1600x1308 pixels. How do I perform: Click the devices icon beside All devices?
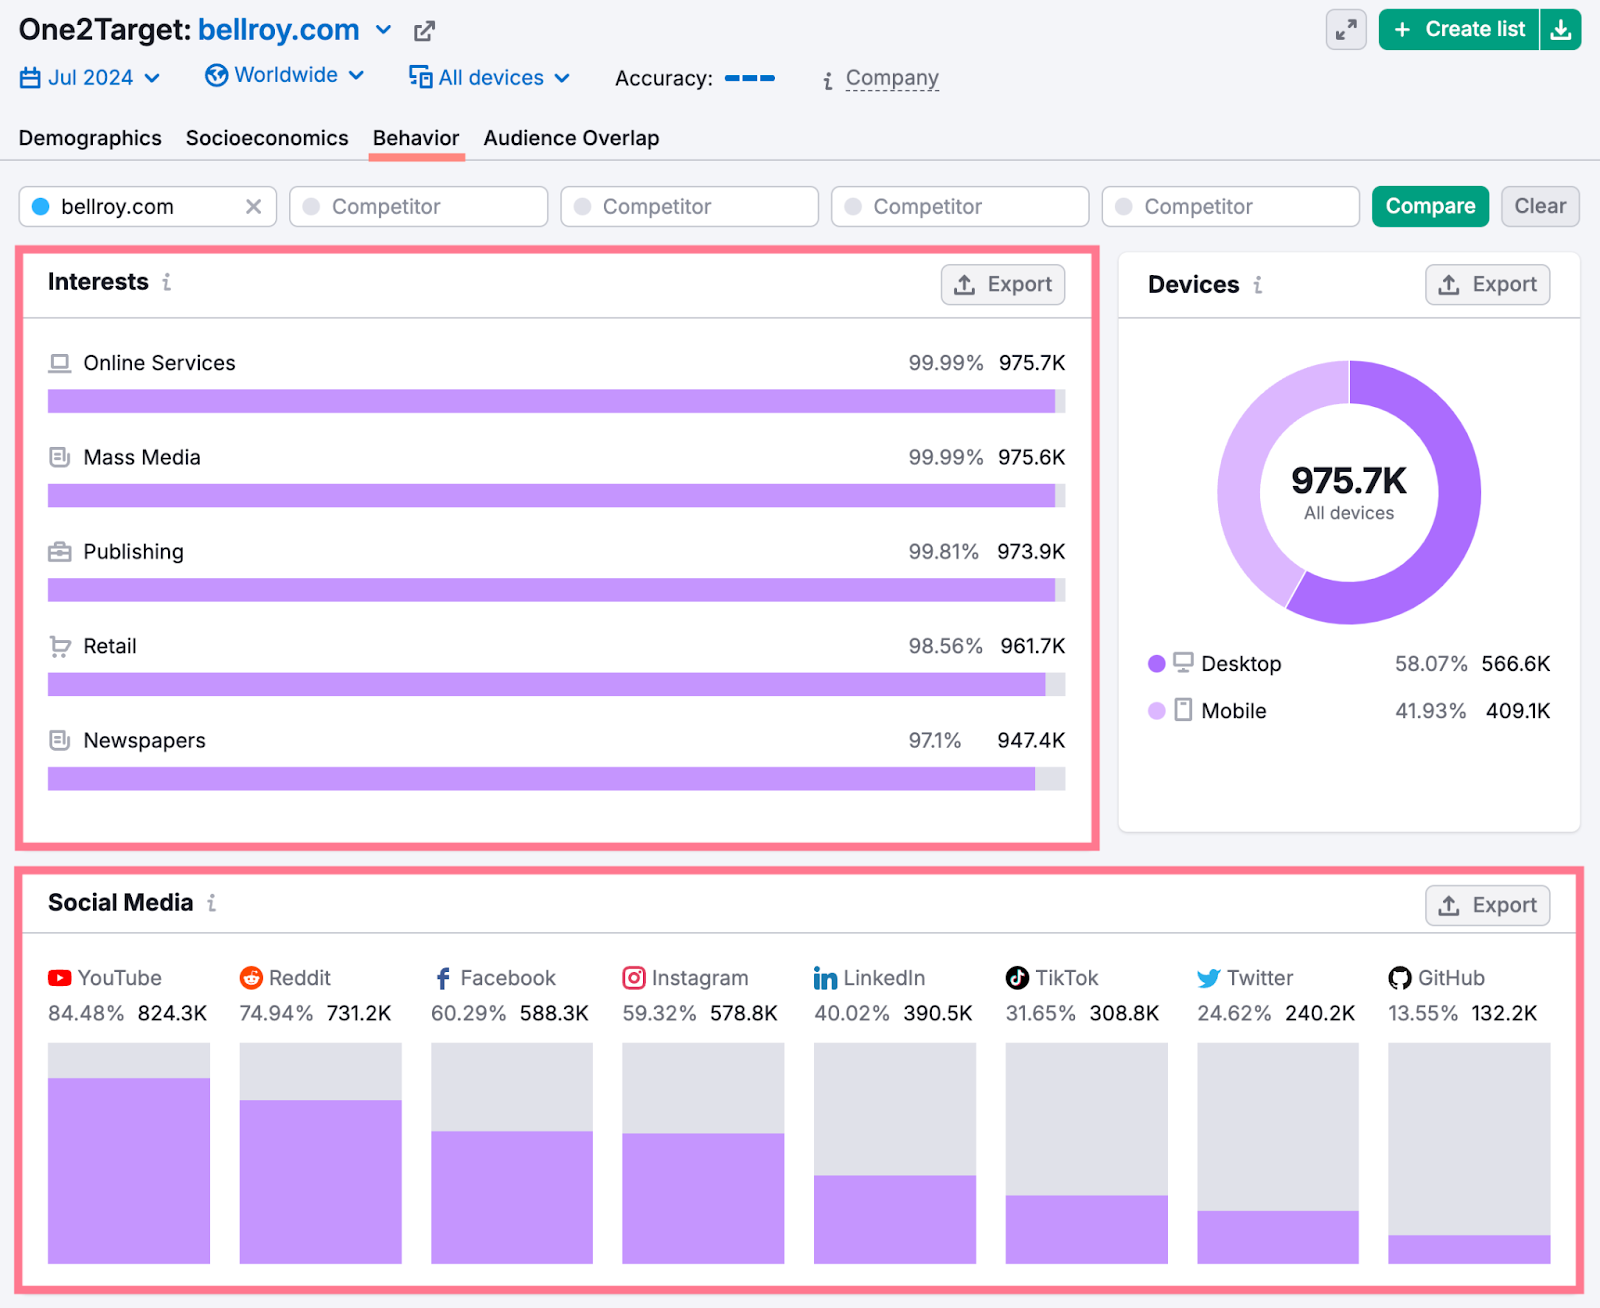click(x=420, y=77)
